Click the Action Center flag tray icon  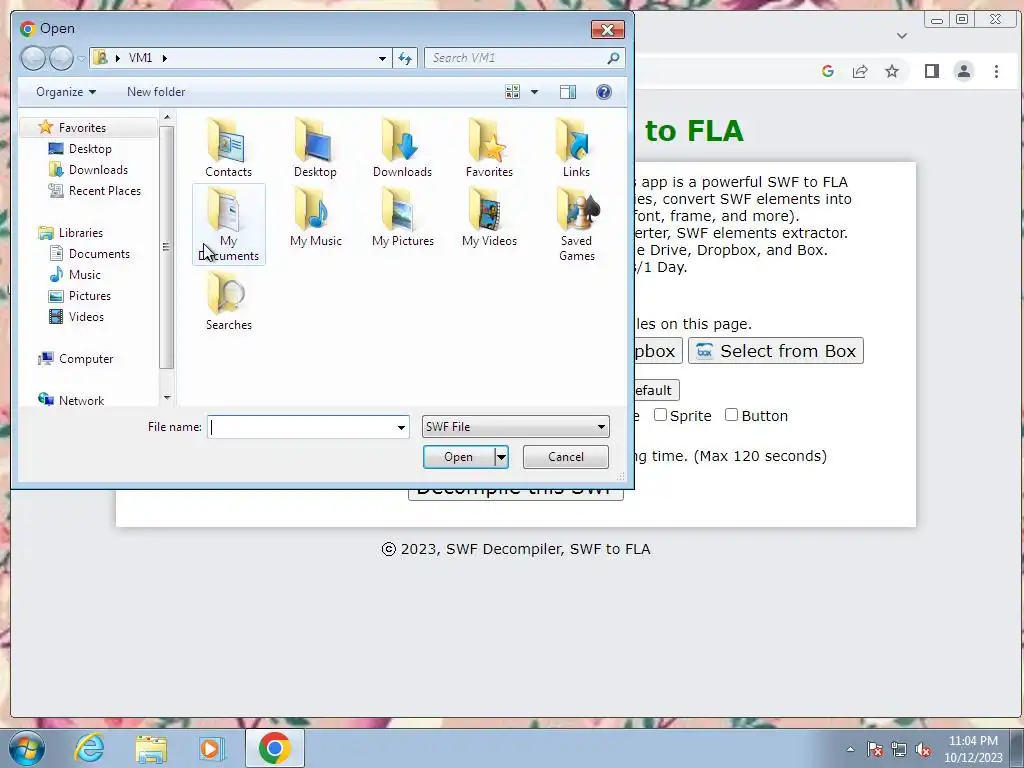pos(875,750)
